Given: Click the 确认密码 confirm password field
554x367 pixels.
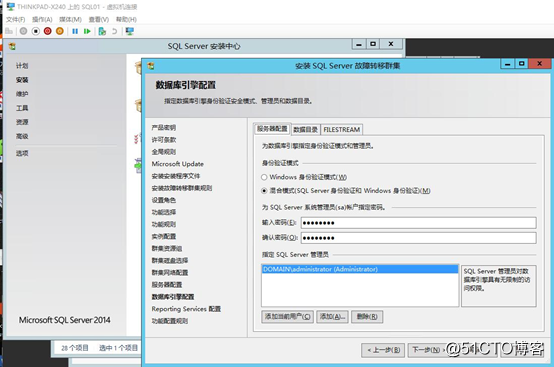Looking at the screenshot, I should 419,238.
